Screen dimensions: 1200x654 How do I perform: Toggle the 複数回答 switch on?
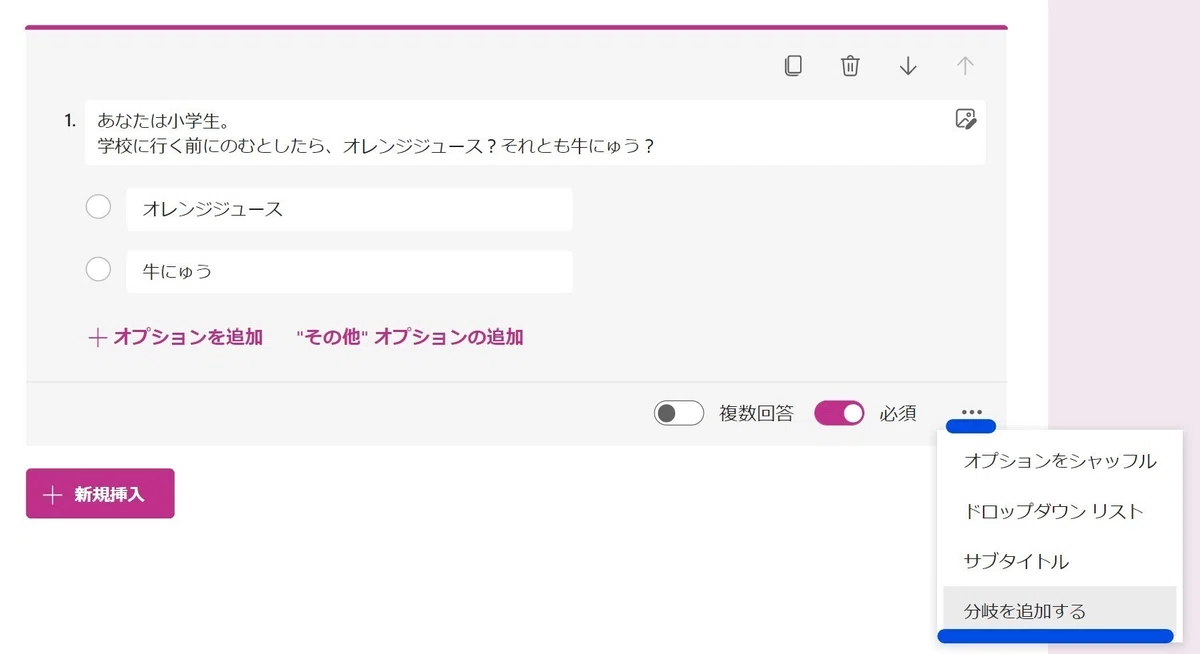[x=679, y=413]
